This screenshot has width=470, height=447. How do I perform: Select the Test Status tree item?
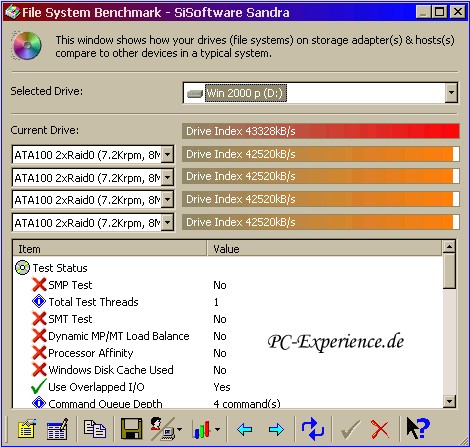pyautogui.click(x=60, y=268)
